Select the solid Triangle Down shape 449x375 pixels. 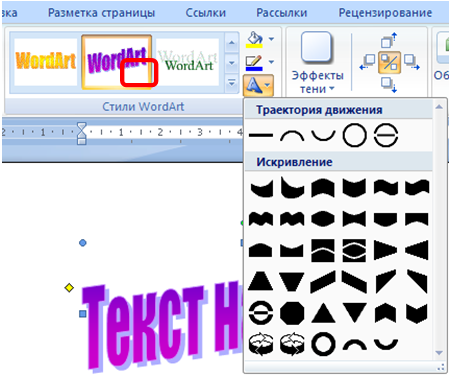[x=354, y=313]
